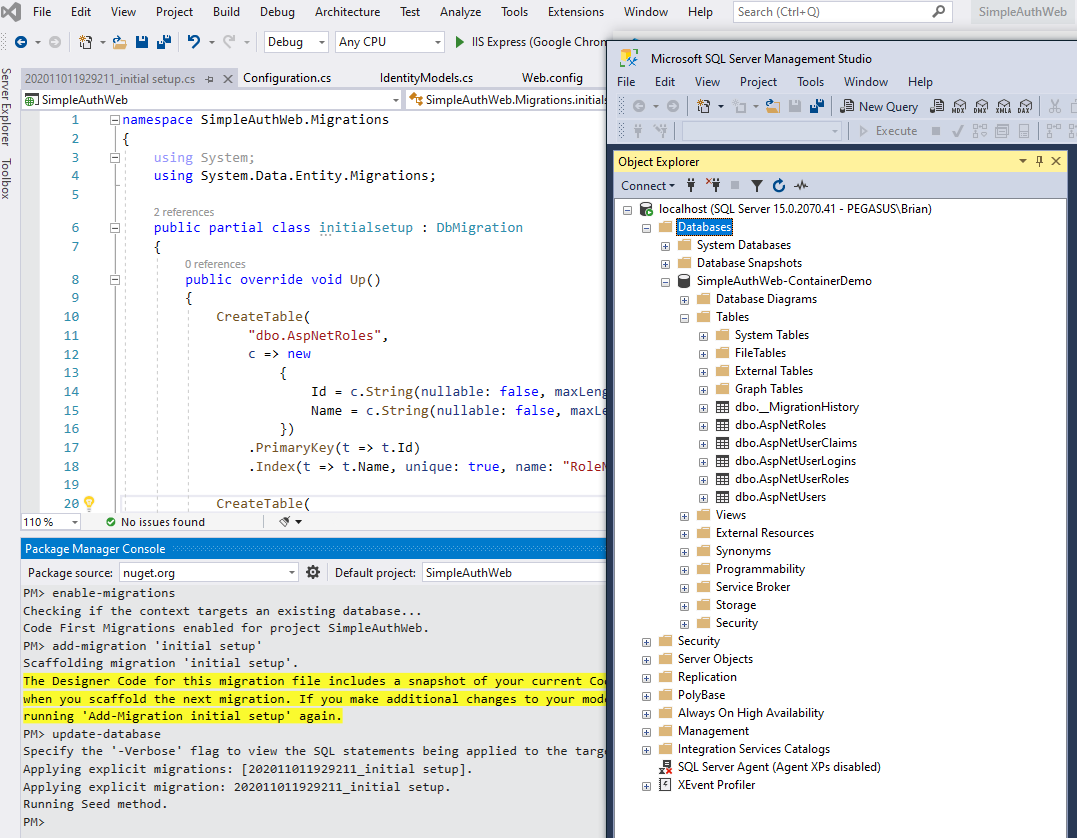Open Analyze menu in Visual Studio
The height and width of the screenshot is (838, 1077).
460,12
